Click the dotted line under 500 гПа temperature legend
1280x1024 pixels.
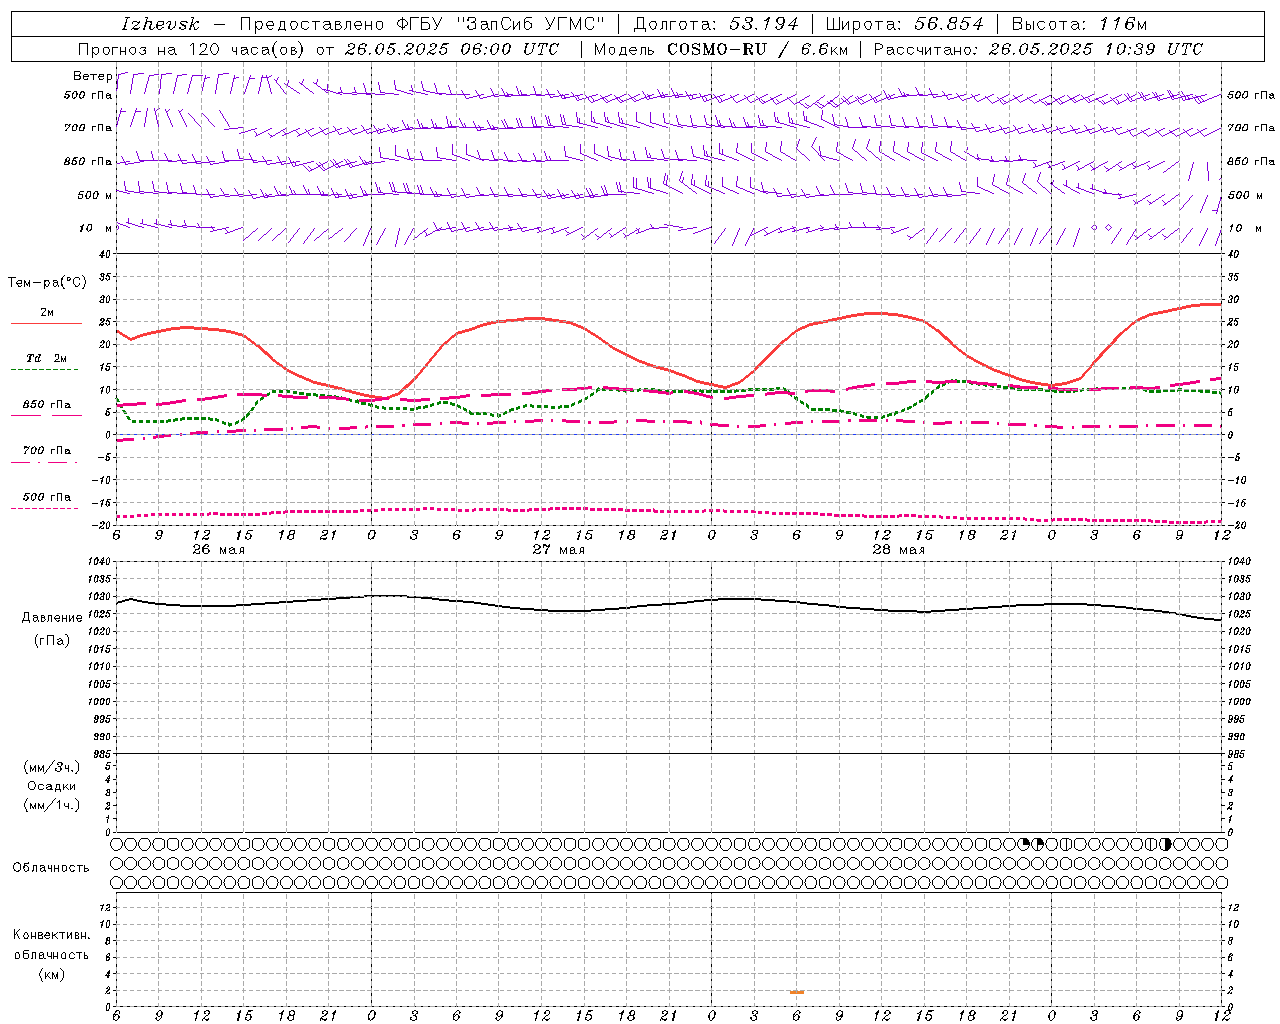coord(44,508)
